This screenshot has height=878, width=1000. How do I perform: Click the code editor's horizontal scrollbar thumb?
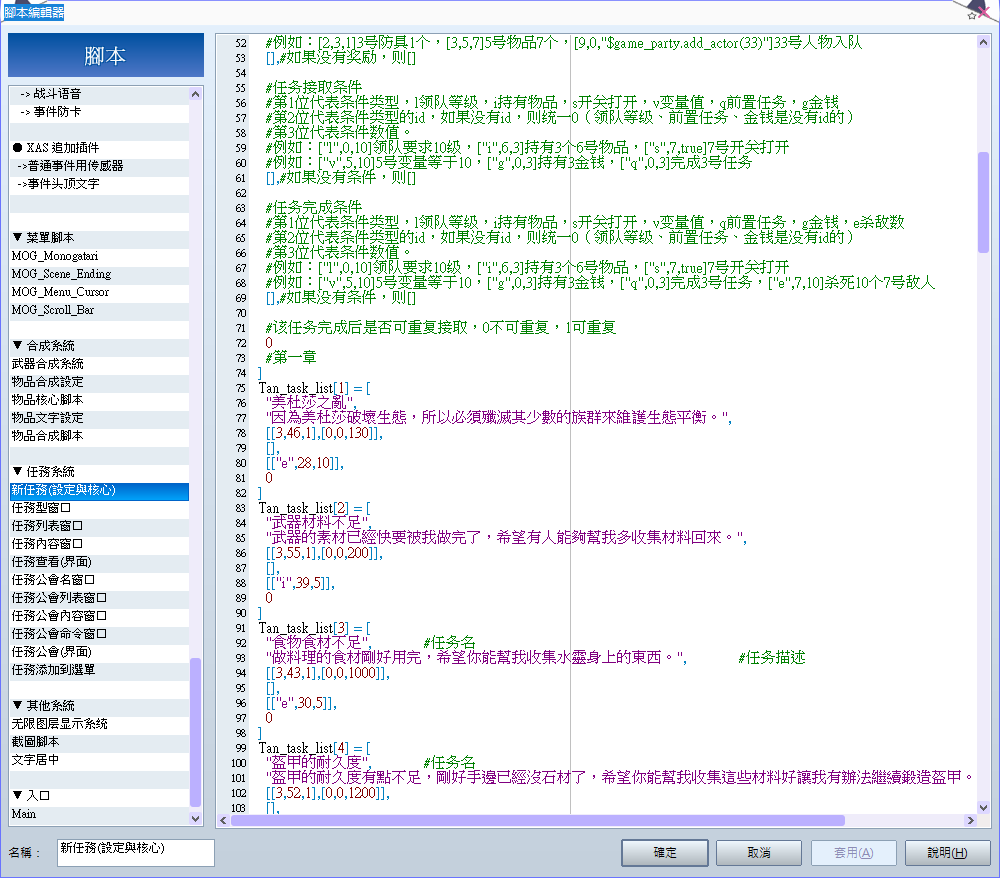(538, 821)
